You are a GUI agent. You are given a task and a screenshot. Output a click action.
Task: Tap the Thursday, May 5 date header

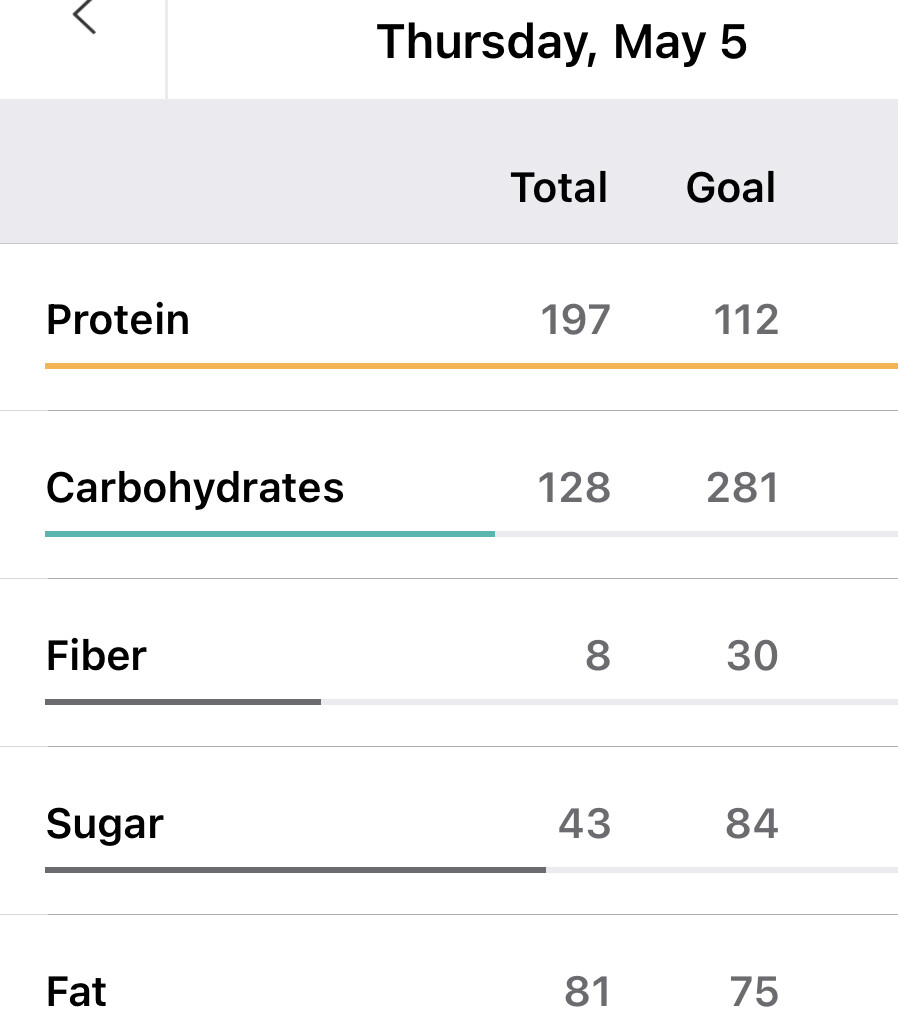561,43
